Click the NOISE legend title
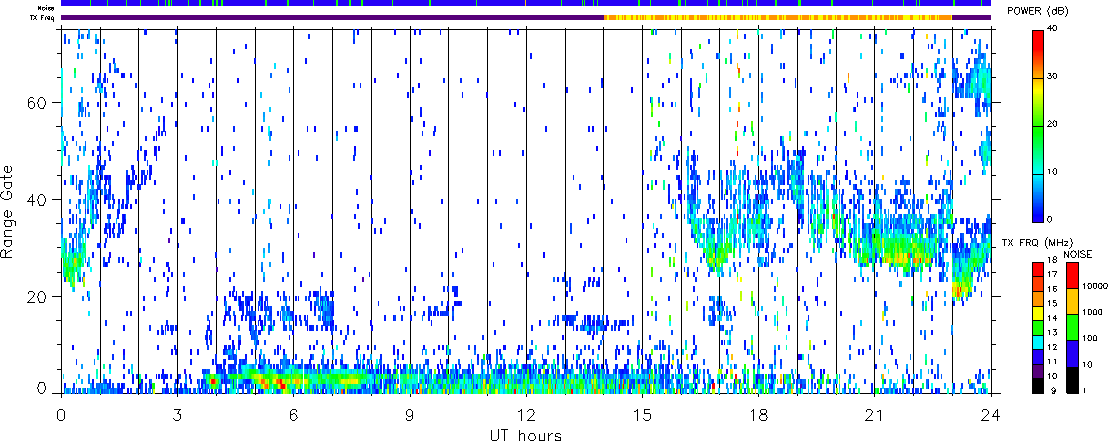The width and height of the screenshot is (1108, 441). click(1078, 254)
